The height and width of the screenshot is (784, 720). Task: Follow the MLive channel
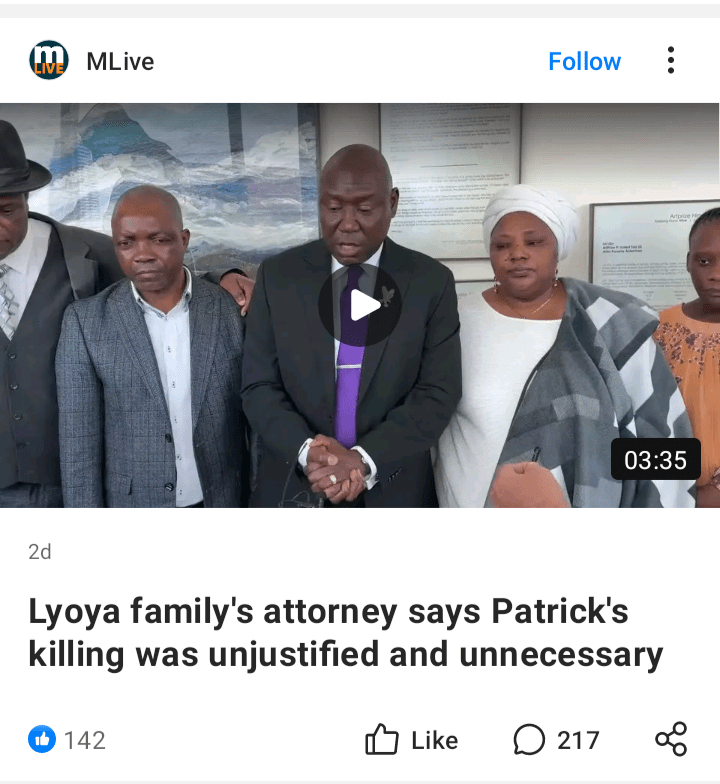(584, 62)
